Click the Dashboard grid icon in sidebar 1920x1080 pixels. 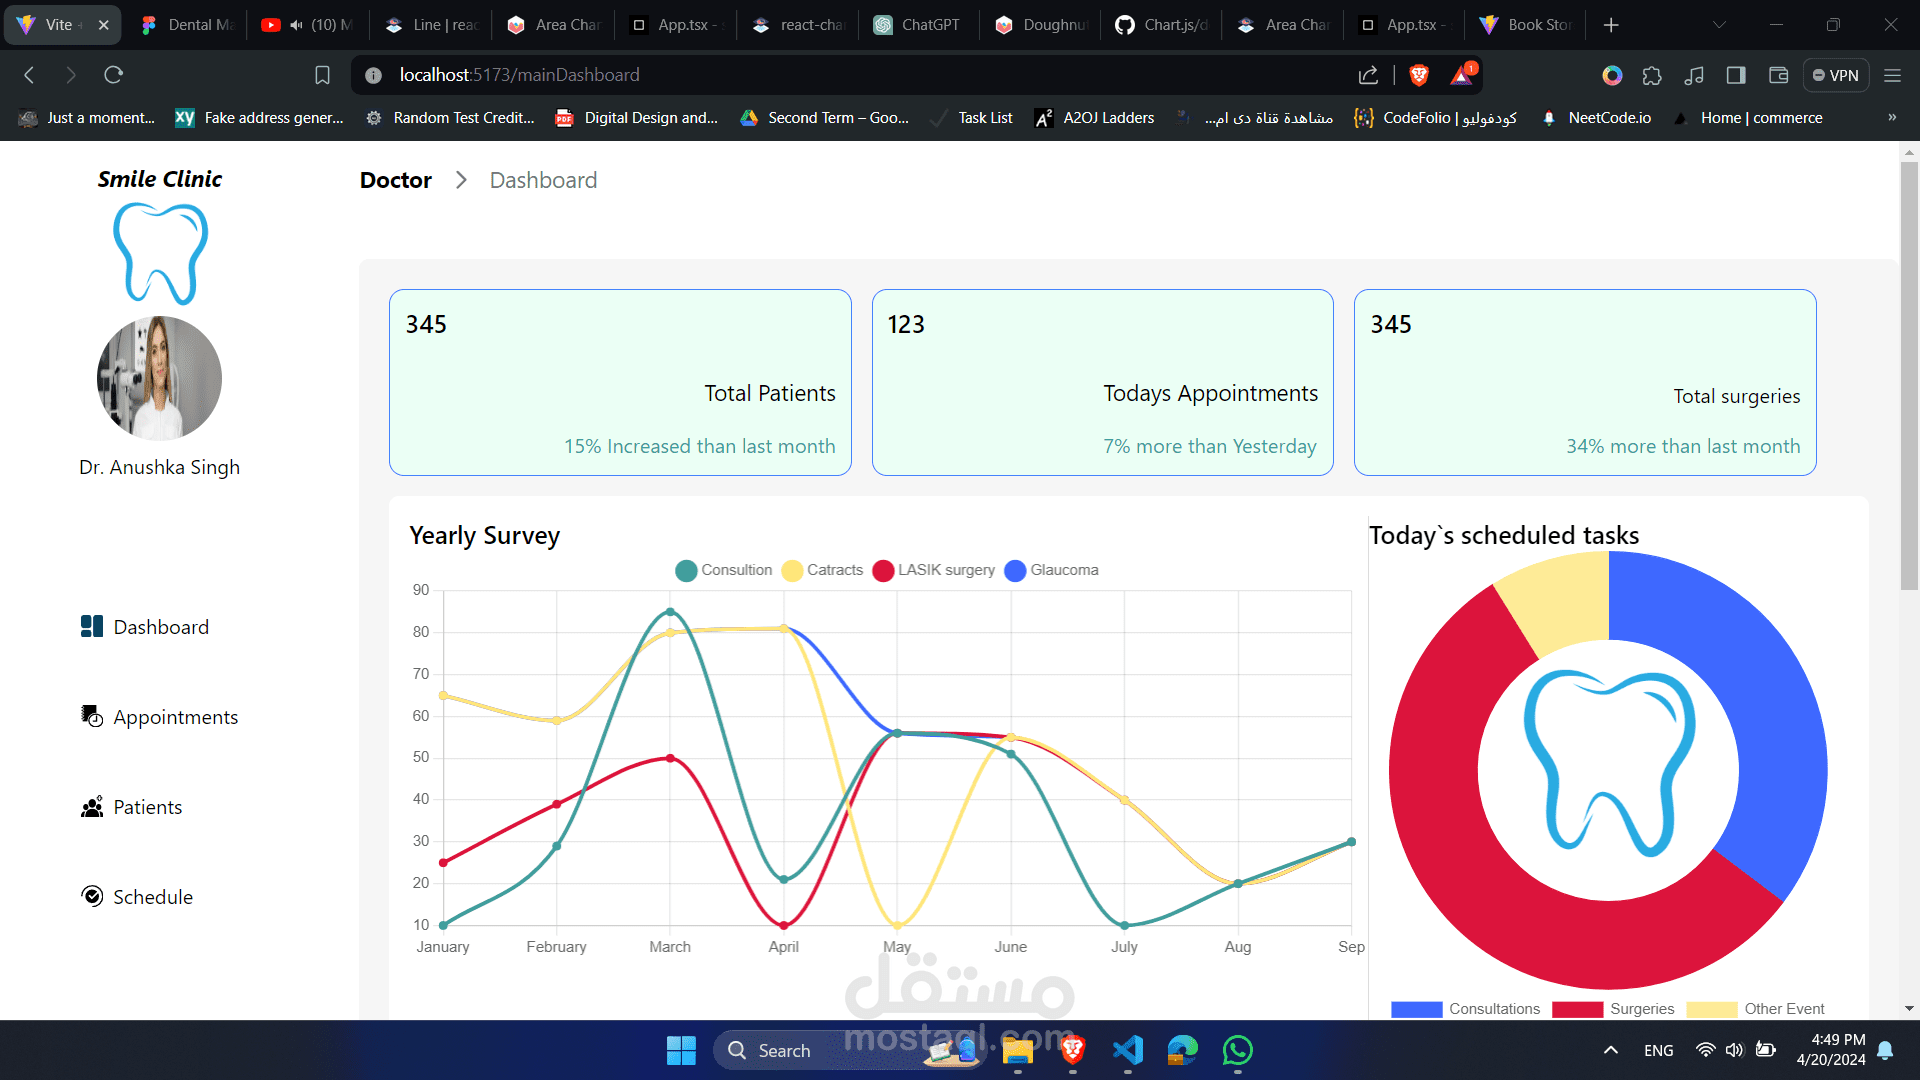[91, 627]
